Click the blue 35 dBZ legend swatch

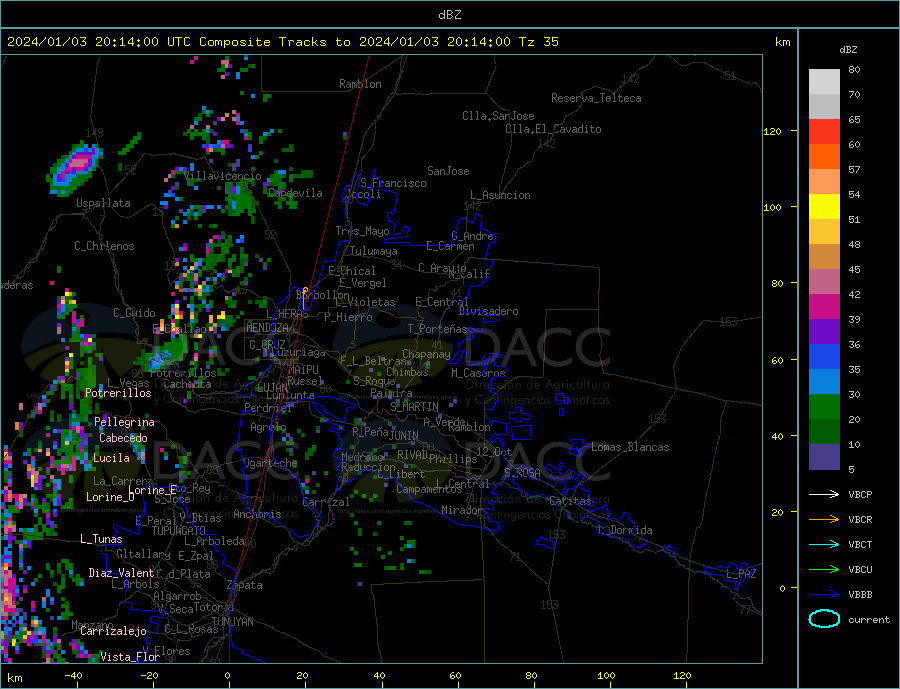click(x=824, y=357)
